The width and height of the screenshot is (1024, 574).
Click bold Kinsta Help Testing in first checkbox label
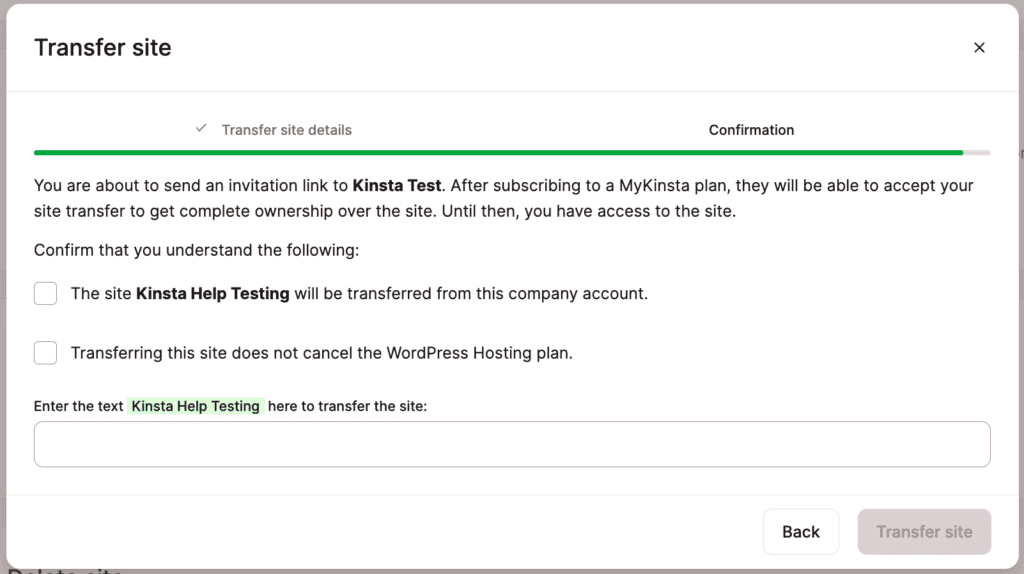[x=212, y=294]
